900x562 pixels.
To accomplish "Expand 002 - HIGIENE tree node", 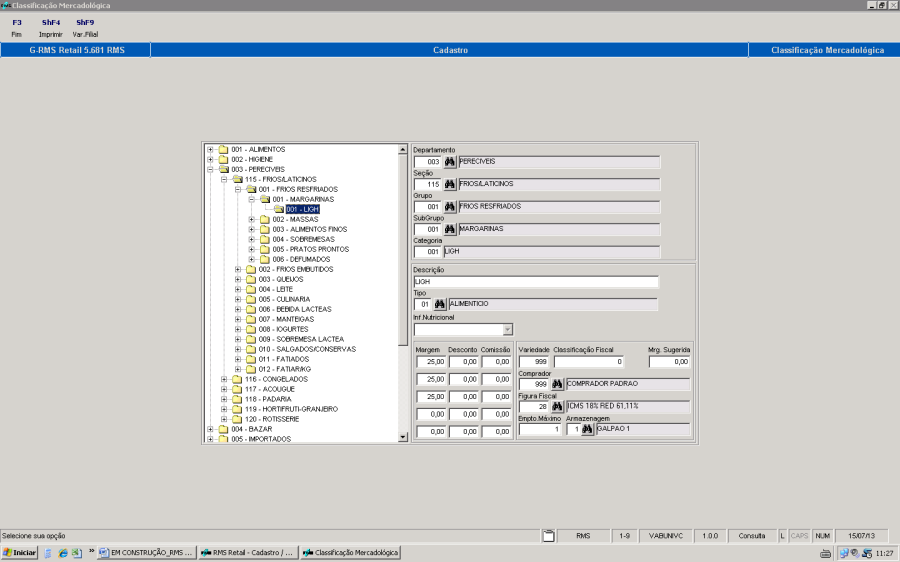I will pyautogui.click(x=210, y=159).
